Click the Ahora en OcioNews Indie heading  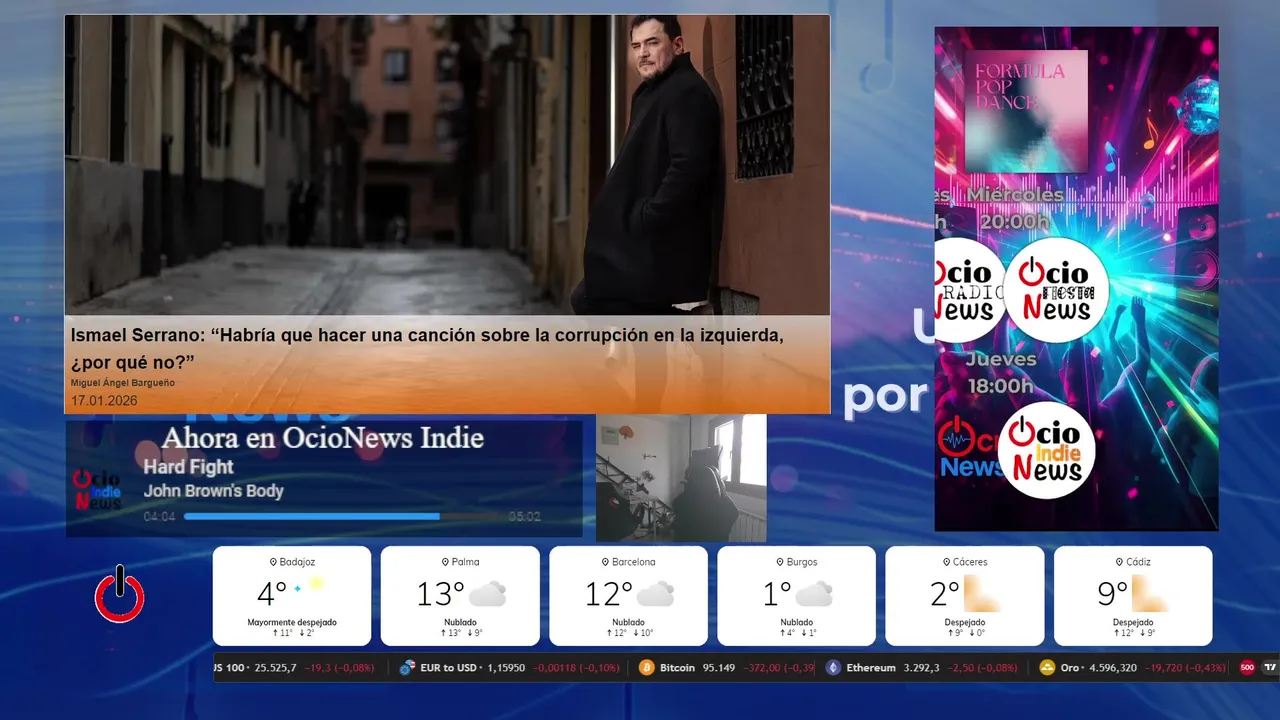[322, 437]
